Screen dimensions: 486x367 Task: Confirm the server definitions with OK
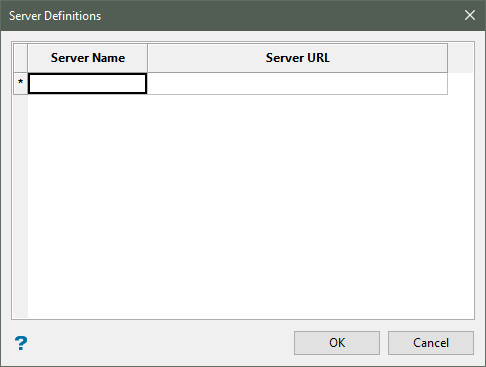337,343
